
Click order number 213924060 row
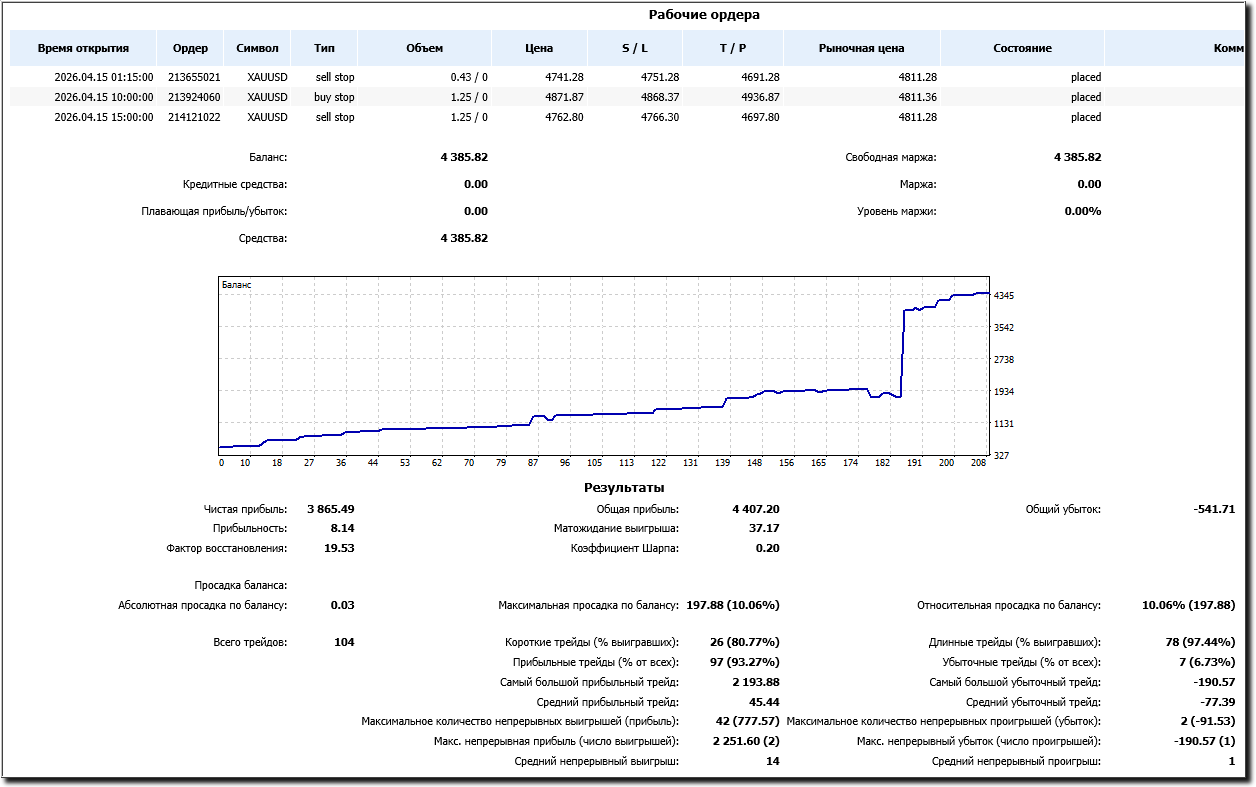pyautogui.click(x=194, y=97)
